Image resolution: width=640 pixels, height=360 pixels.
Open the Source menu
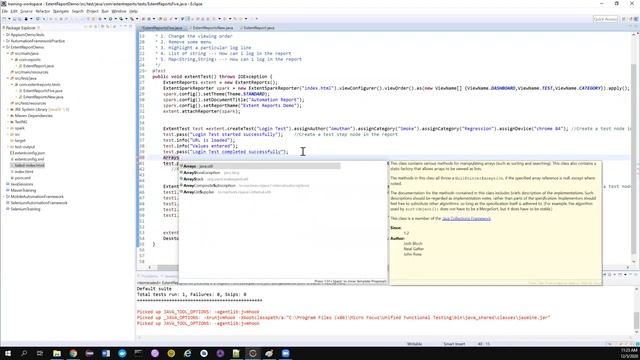[26, 11]
